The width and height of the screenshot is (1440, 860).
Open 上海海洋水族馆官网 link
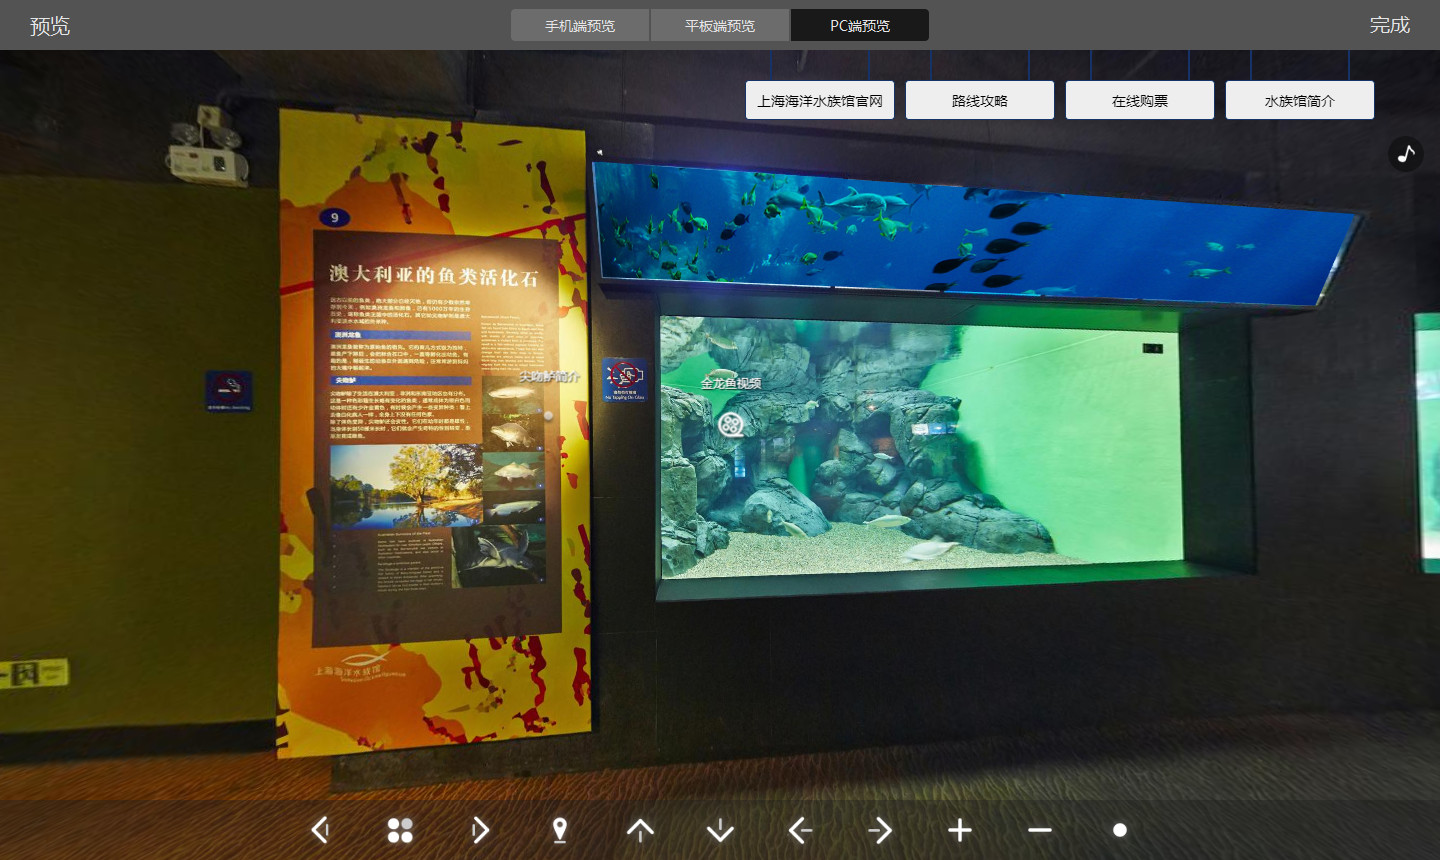tap(820, 100)
